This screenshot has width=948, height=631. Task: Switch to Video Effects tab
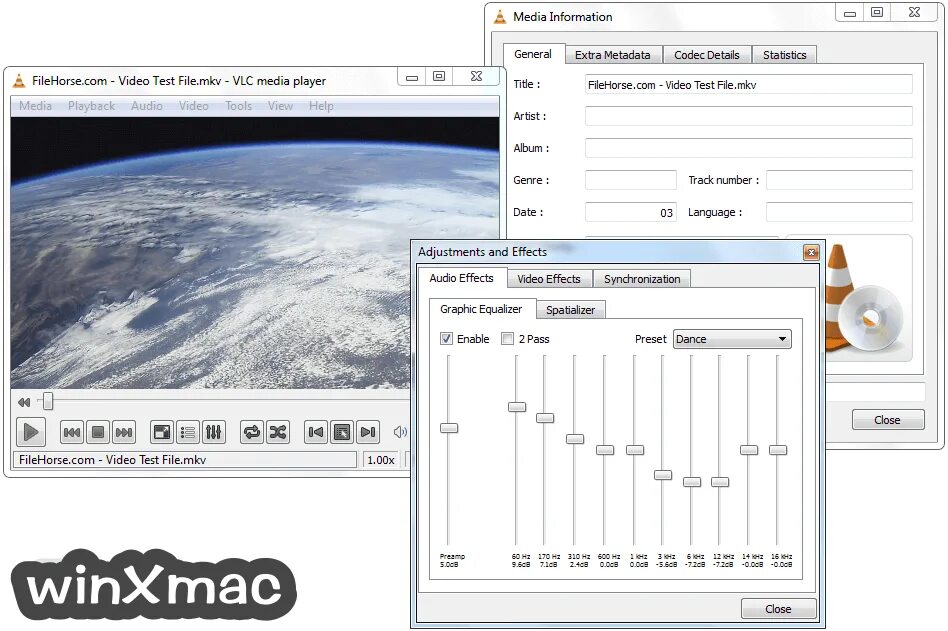(549, 279)
